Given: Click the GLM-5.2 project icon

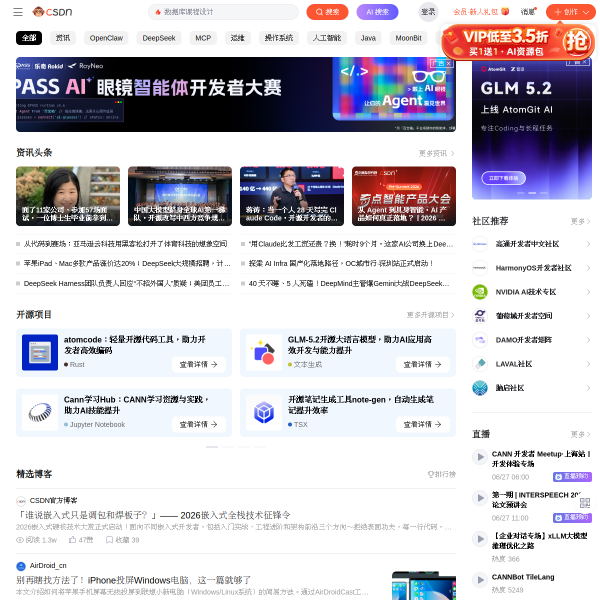Looking at the screenshot, I should (264, 352).
